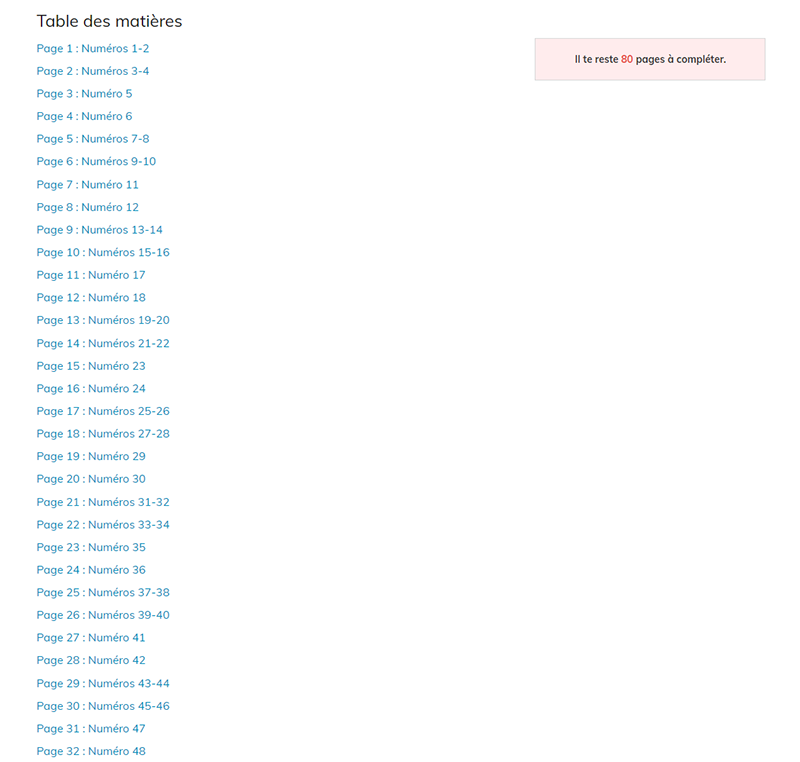The width and height of the screenshot is (800, 762).
Task: Open Page 13 : Numéros 19-20
Action: pos(103,320)
